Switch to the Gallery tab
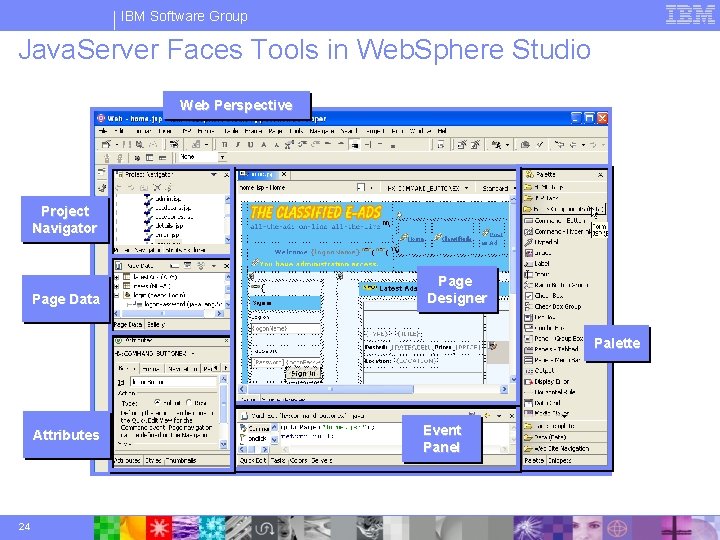Viewport: 720px width, 540px height. (x=156, y=324)
